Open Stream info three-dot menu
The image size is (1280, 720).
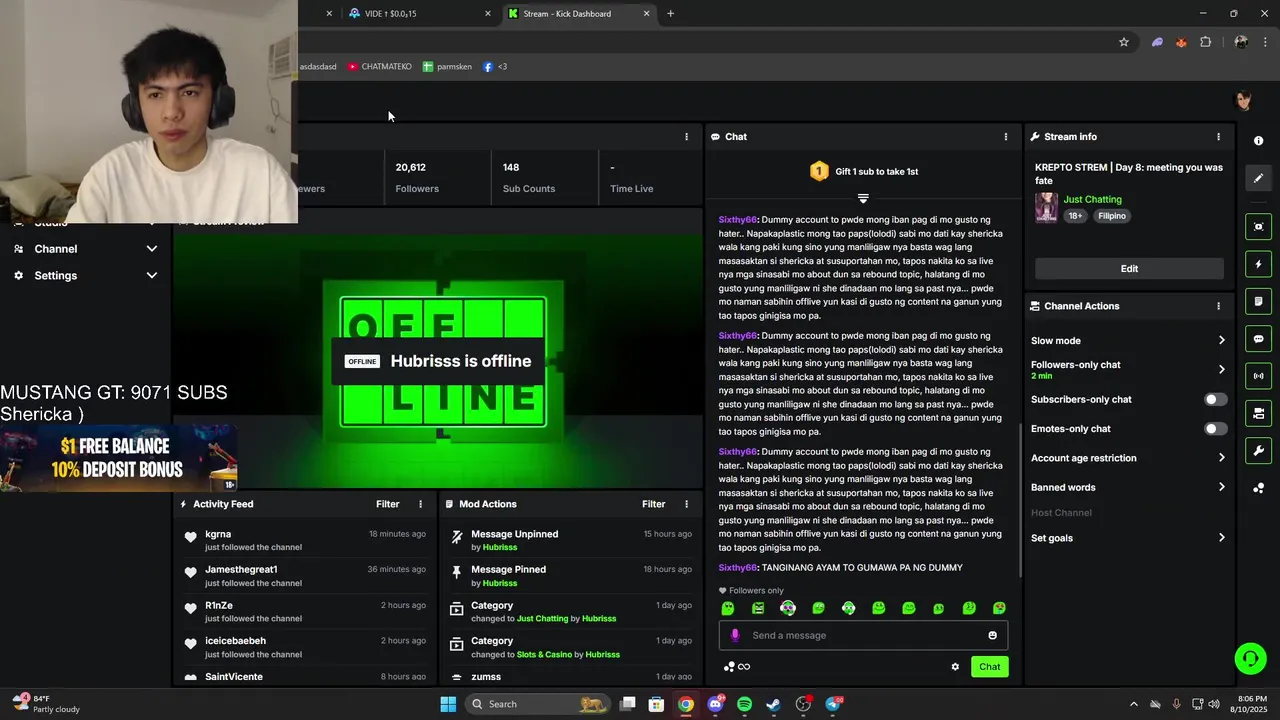coord(1218,137)
